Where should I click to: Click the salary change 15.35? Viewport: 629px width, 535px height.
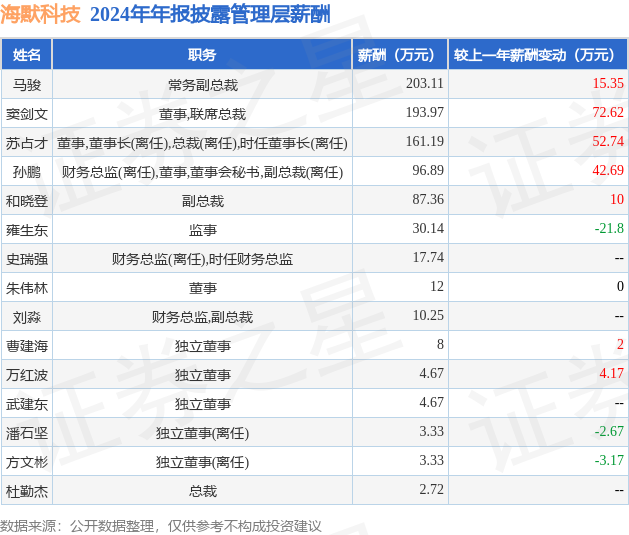[x=608, y=83]
